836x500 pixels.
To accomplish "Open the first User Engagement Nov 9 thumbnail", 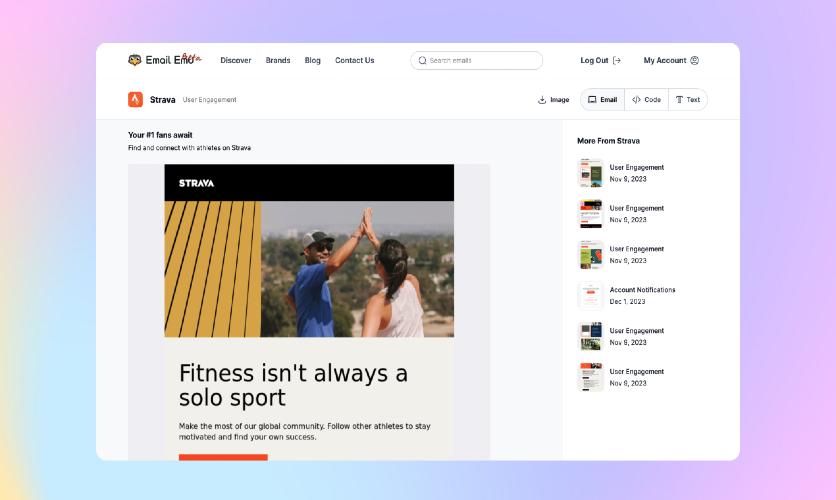I will coord(591,173).
